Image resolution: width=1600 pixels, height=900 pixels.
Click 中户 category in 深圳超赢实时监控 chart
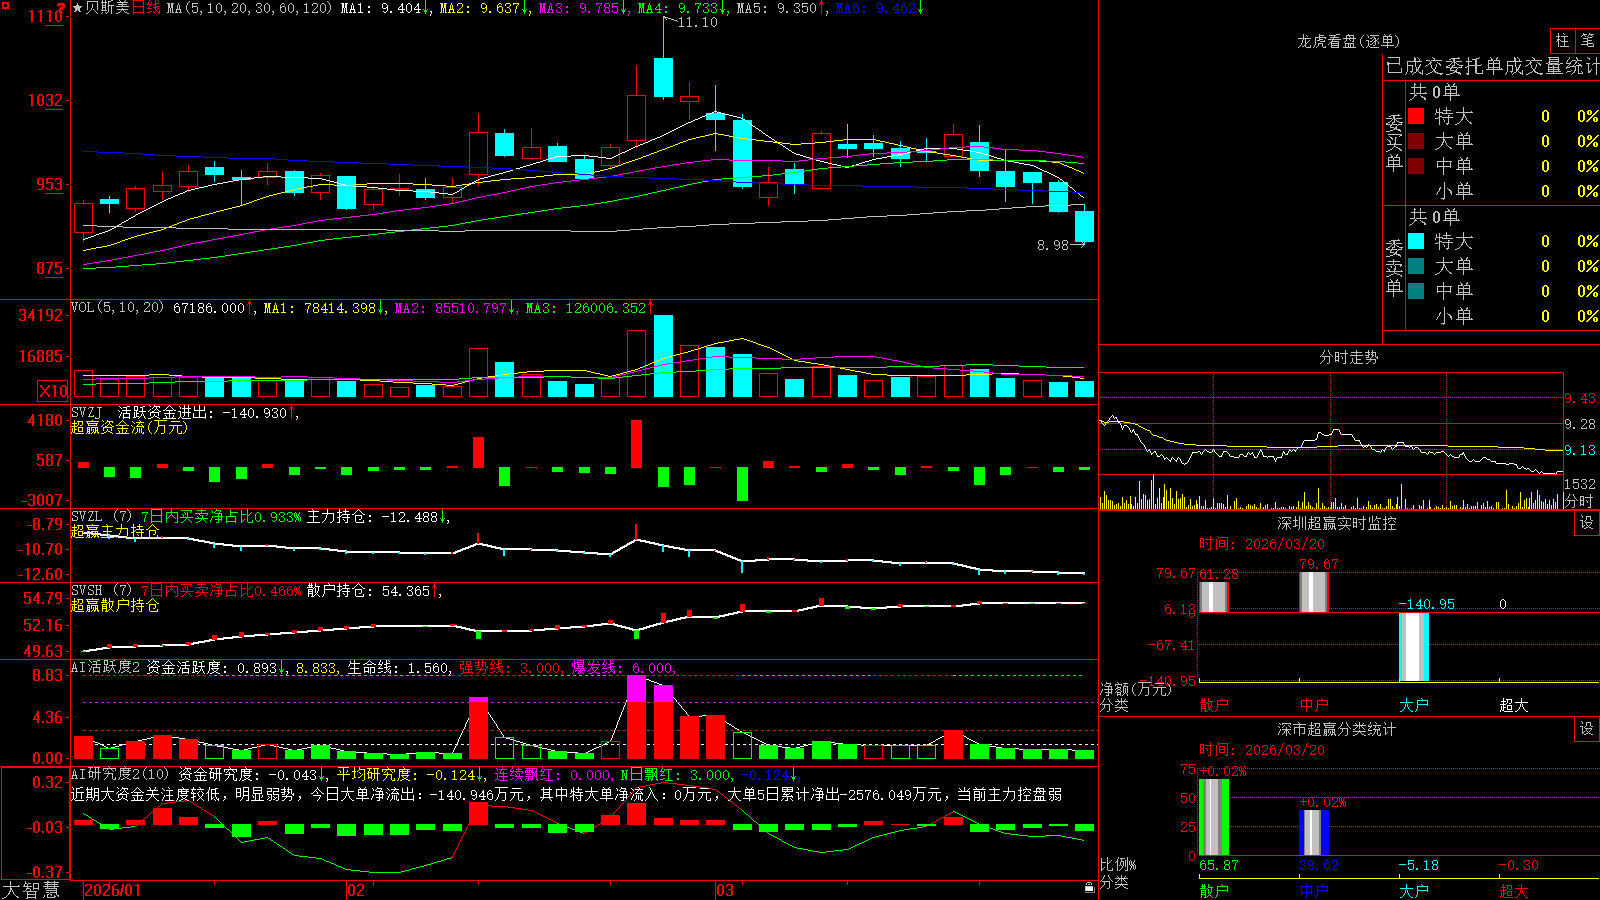pos(1314,705)
